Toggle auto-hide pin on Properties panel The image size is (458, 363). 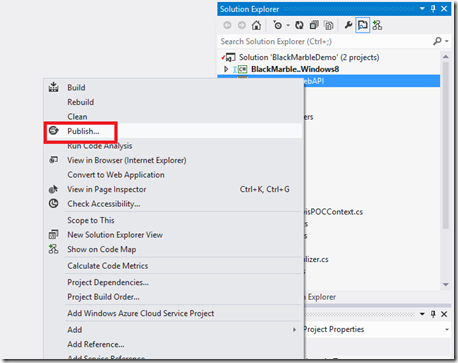click(x=433, y=314)
